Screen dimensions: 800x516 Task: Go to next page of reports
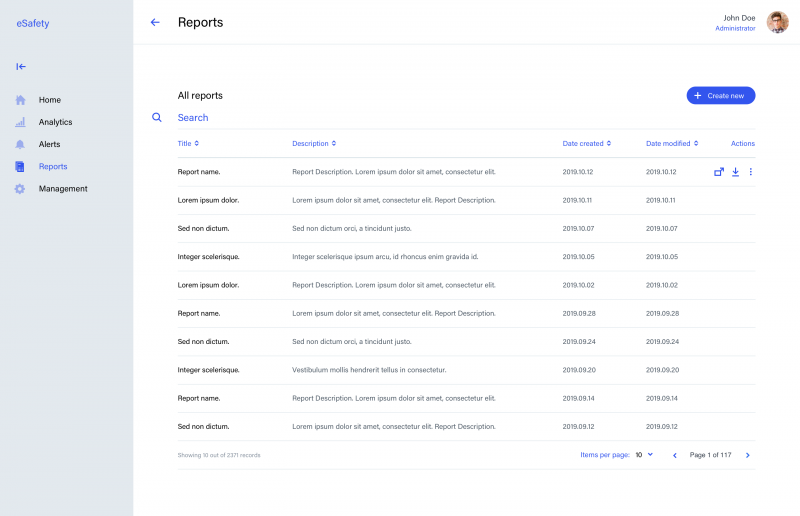click(x=748, y=455)
